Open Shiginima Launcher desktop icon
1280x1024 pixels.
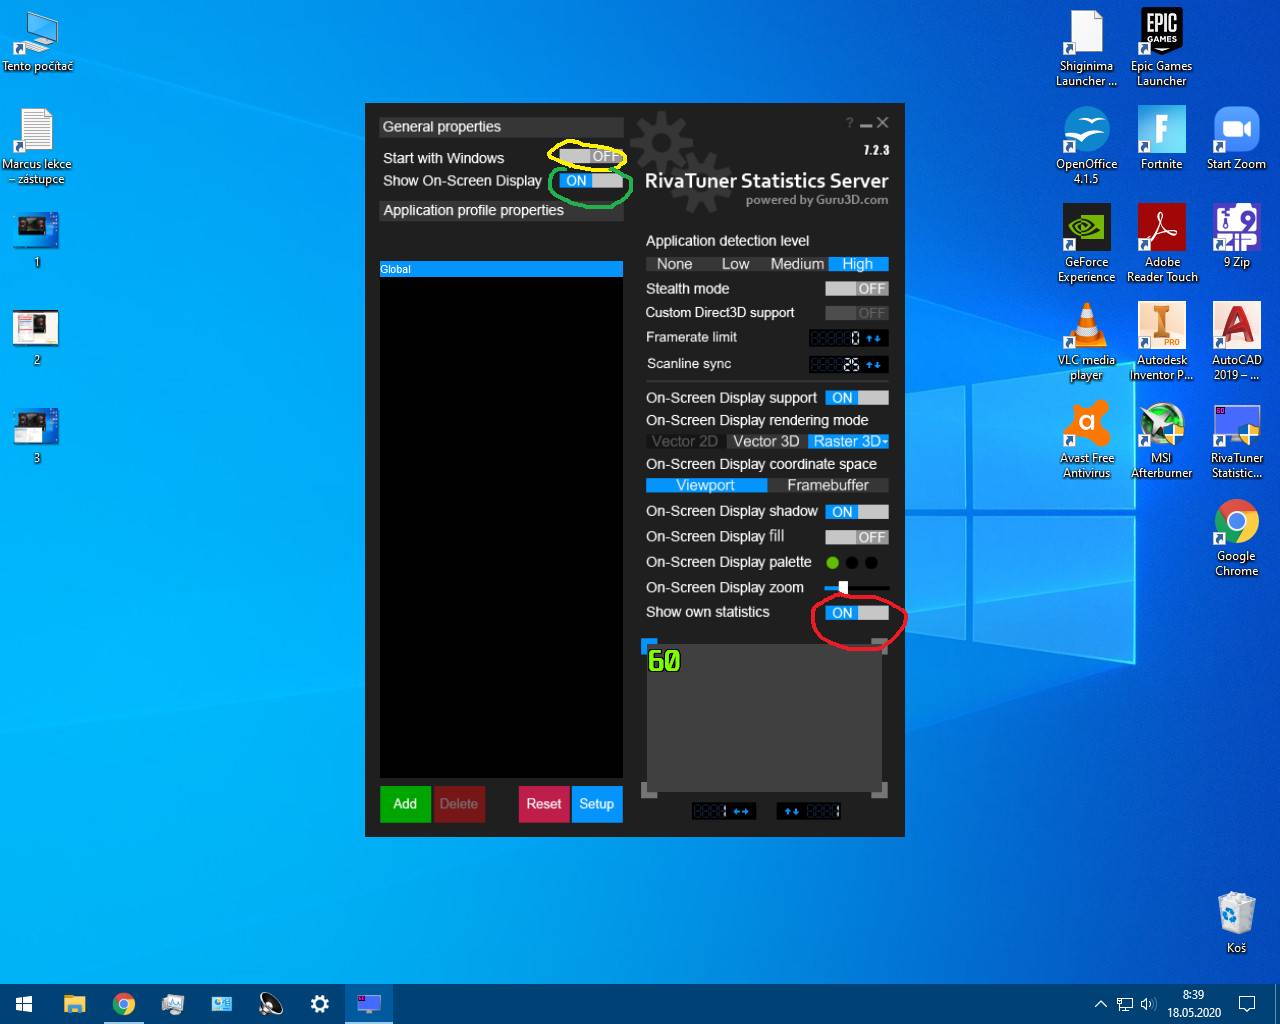pyautogui.click(x=1086, y=48)
